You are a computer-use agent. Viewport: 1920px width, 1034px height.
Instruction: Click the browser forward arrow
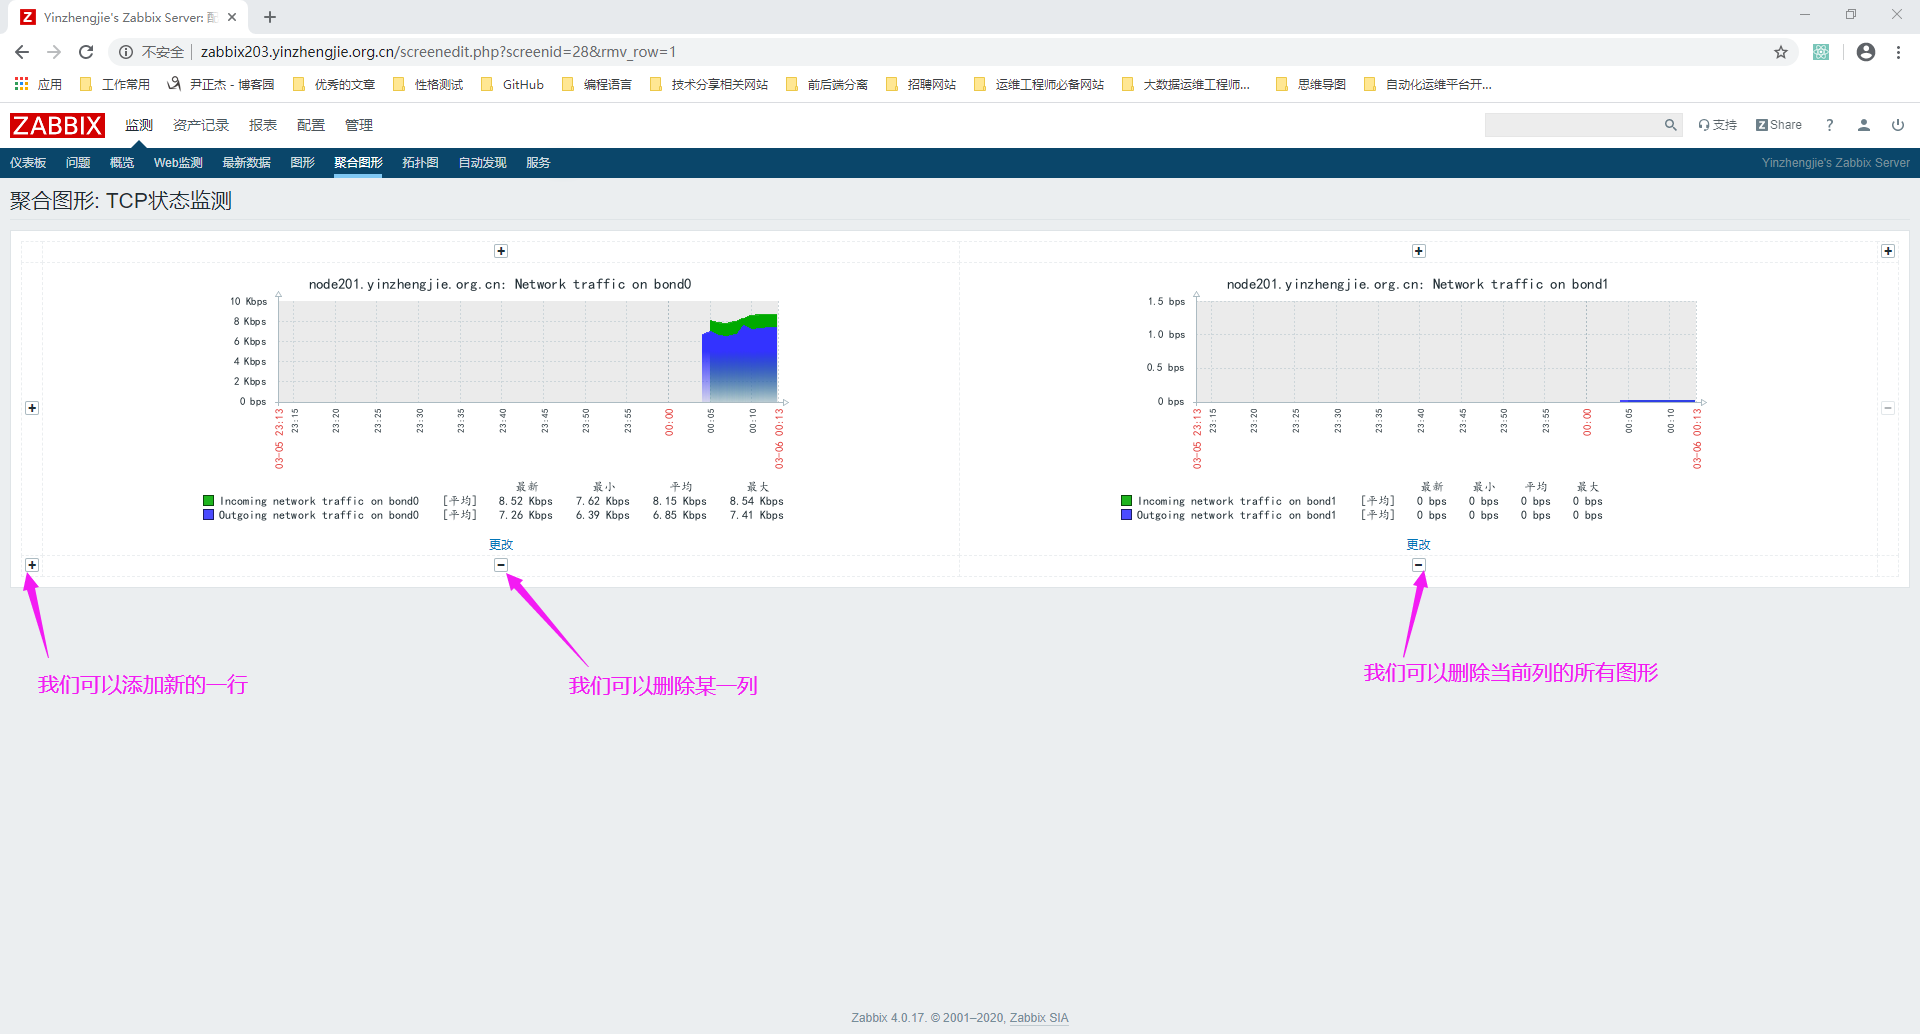coord(54,52)
